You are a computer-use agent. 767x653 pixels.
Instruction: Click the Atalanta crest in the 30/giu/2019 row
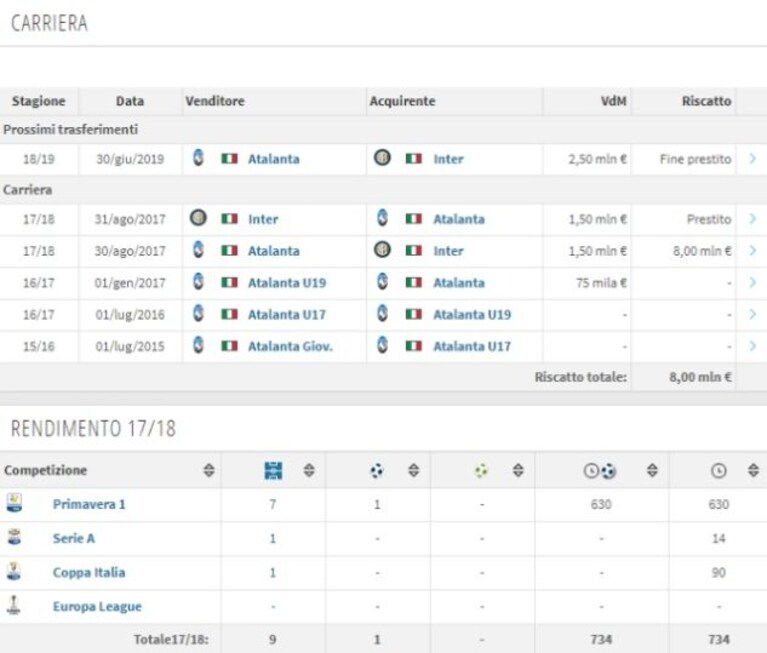pyautogui.click(x=198, y=158)
